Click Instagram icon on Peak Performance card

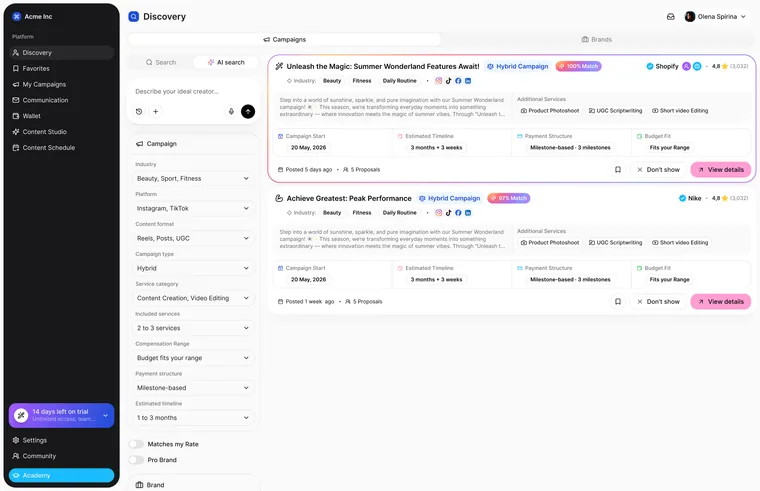pyautogui.click(x=439, y=213)
